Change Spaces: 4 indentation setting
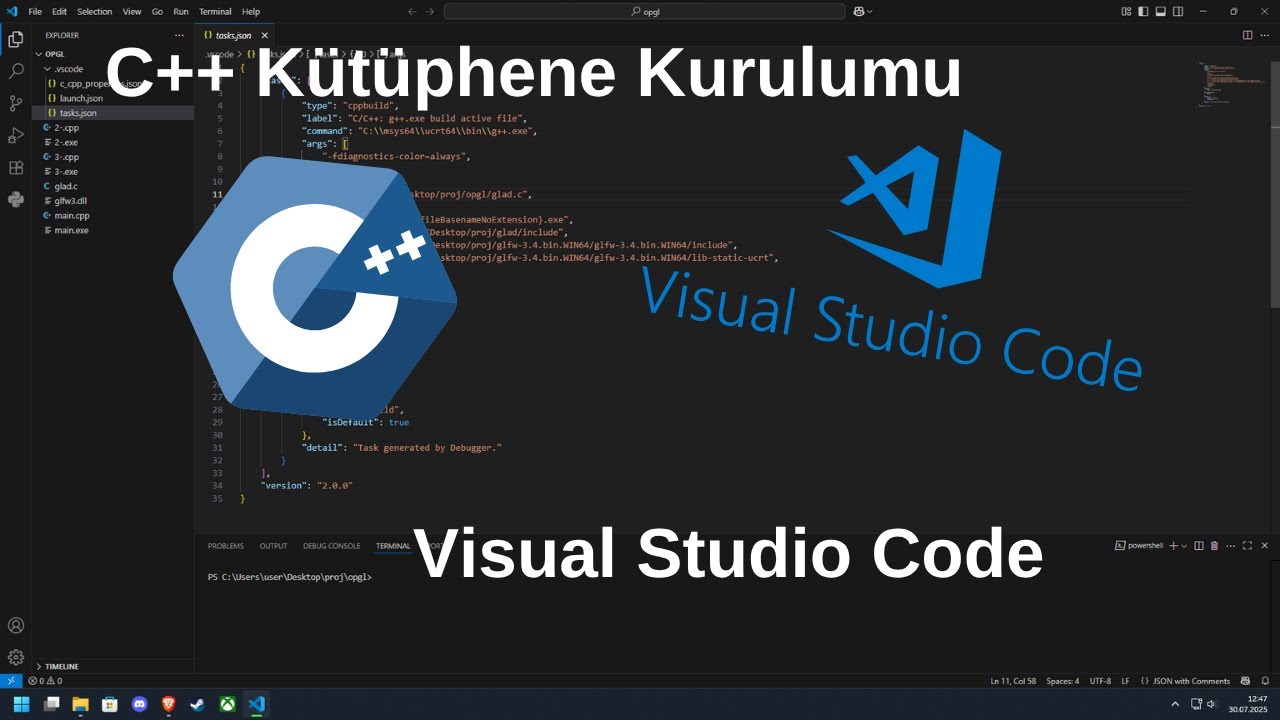 (1062, 681)
